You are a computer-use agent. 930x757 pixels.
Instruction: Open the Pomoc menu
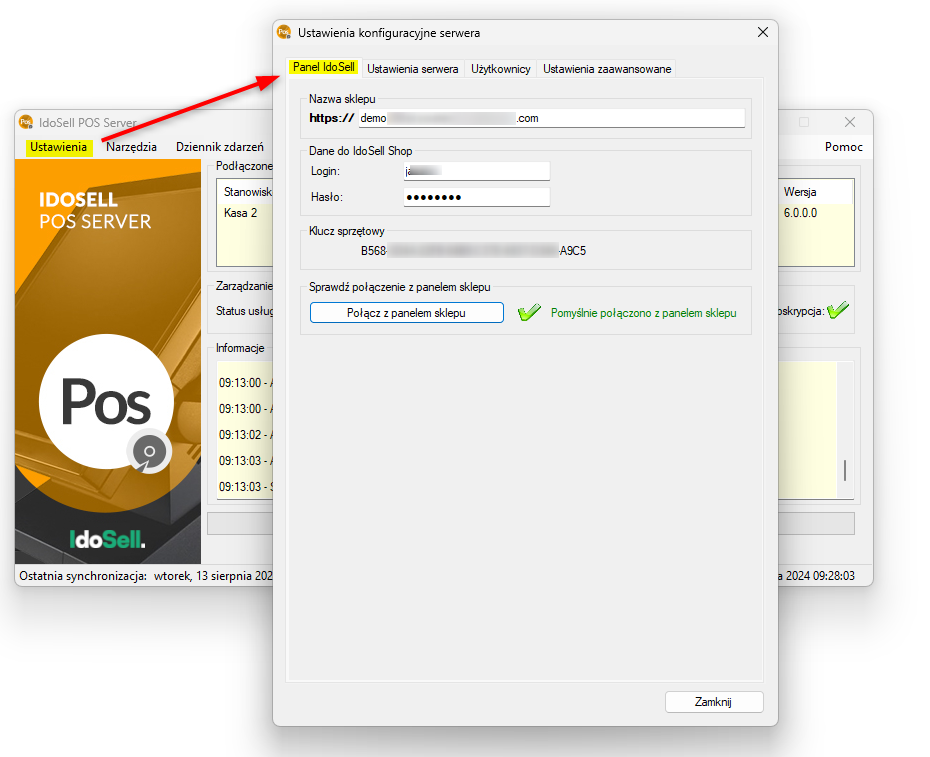pos(843,147)
